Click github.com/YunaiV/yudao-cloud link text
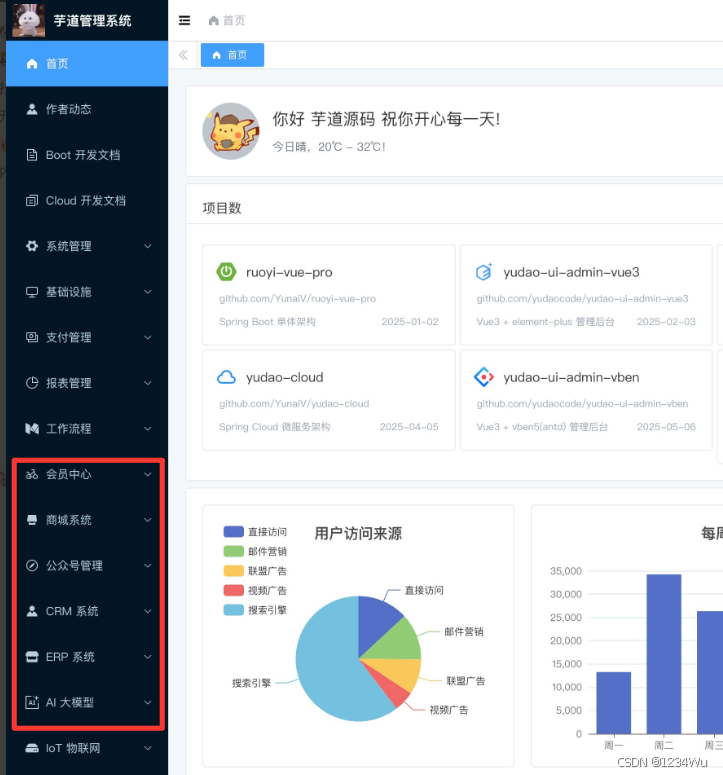Viewport: 723px width, 775px height. [x=294, y=404]
